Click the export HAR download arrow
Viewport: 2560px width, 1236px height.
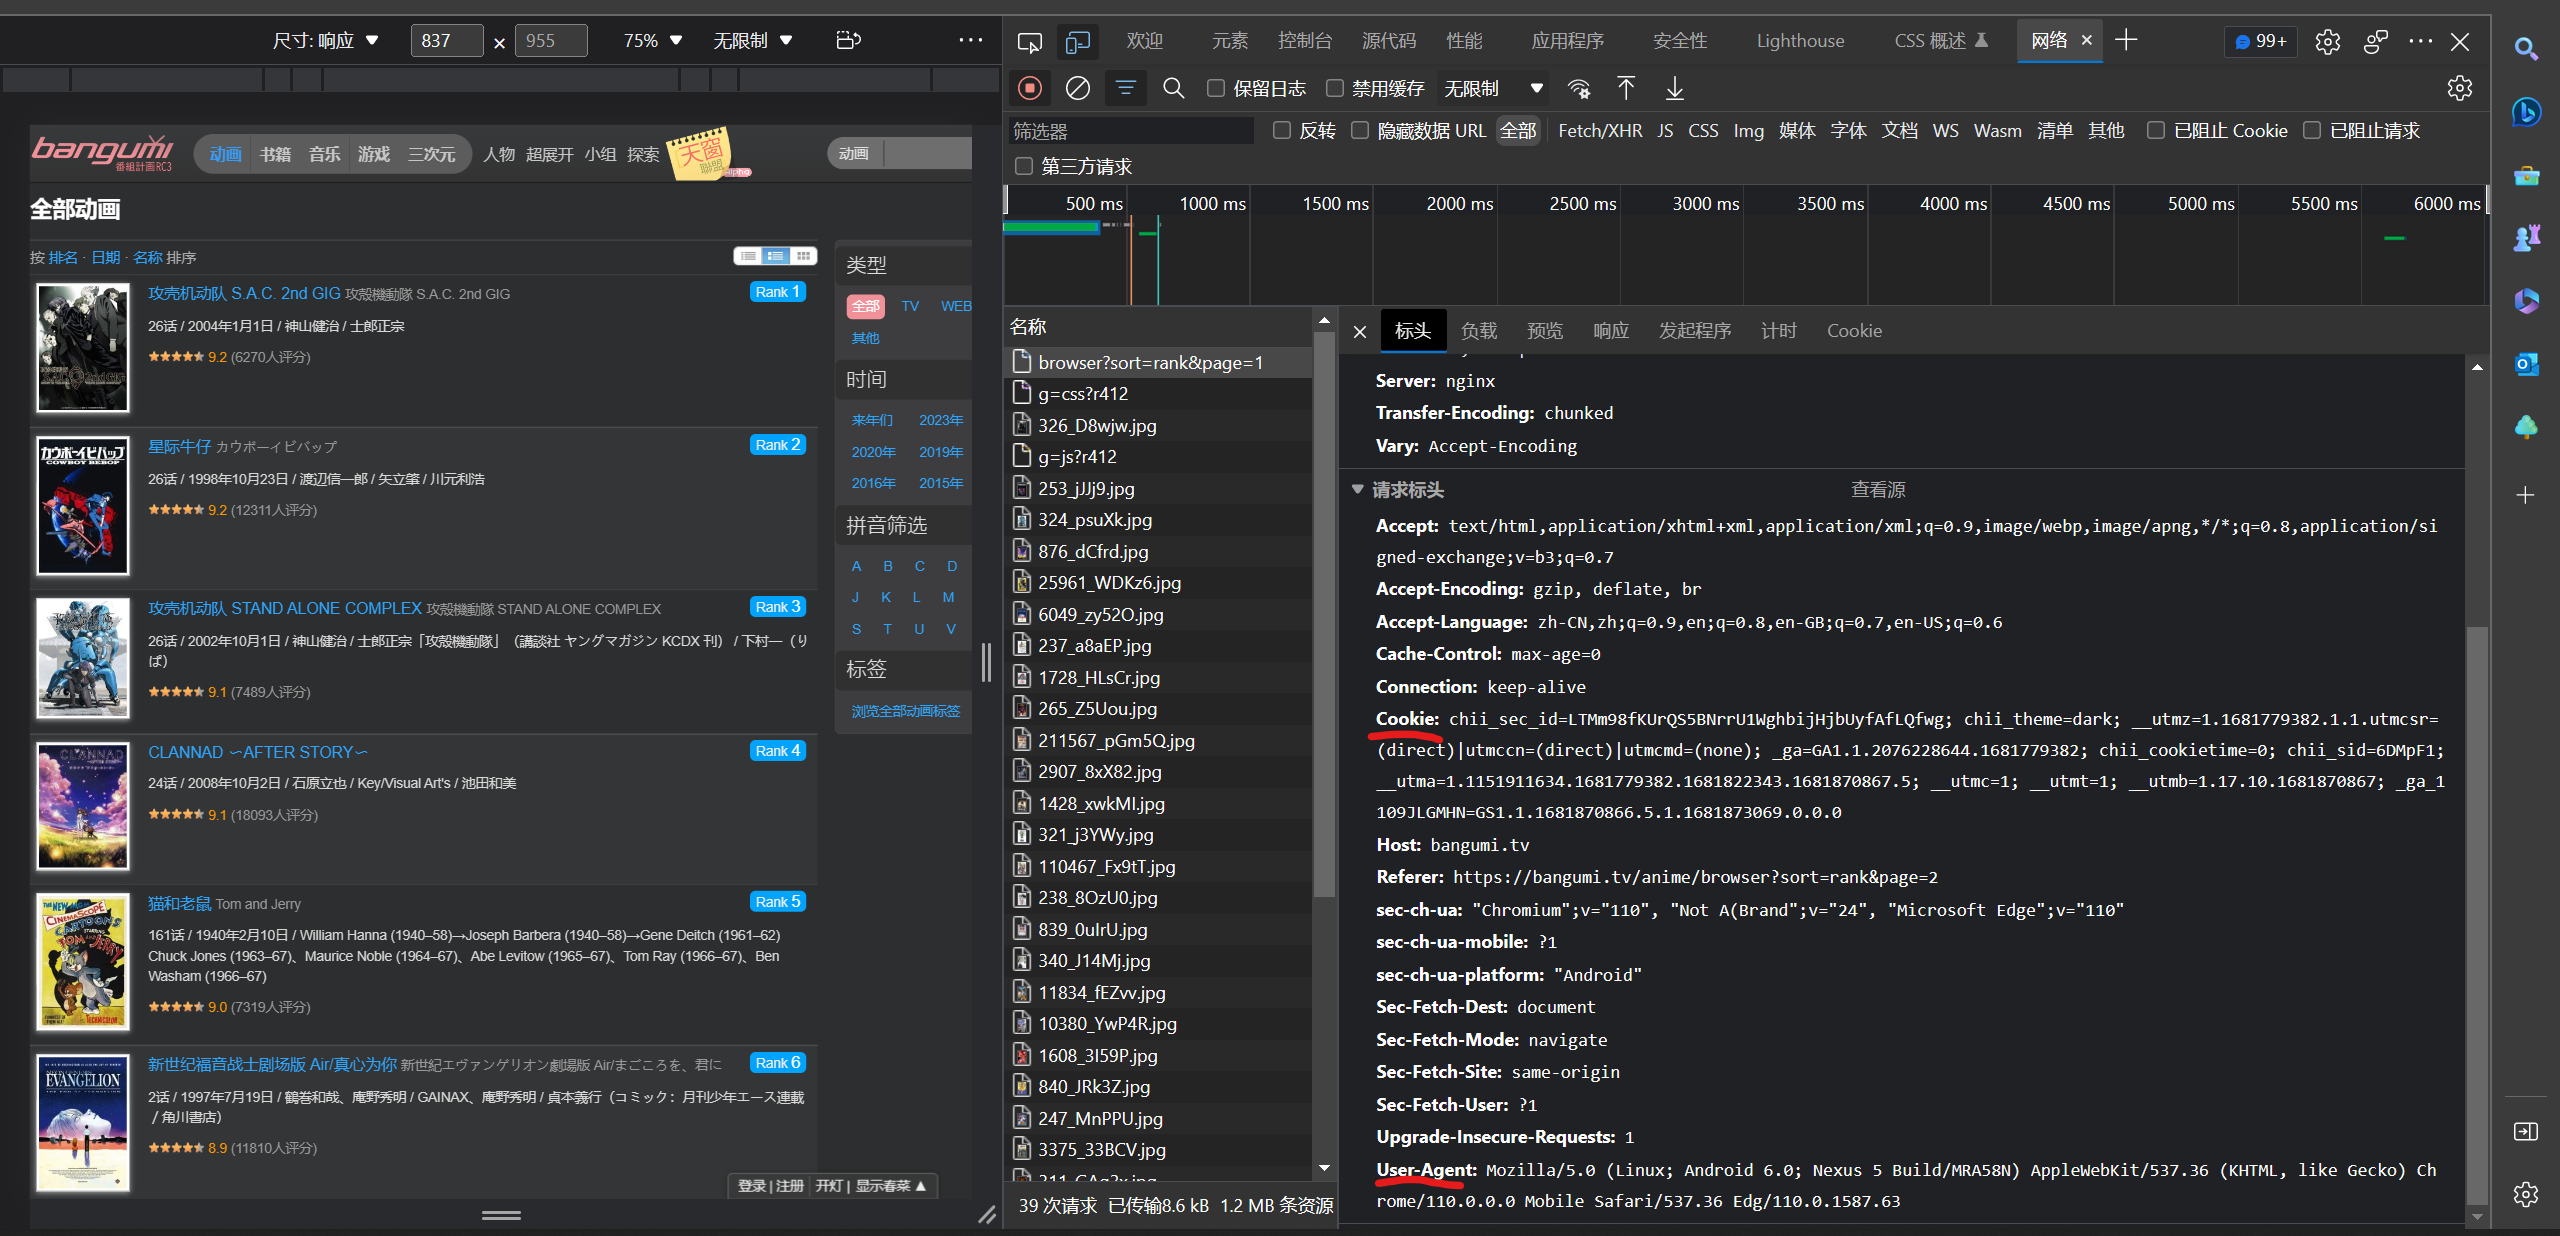pyautogui.click(x=1674, y=89)
